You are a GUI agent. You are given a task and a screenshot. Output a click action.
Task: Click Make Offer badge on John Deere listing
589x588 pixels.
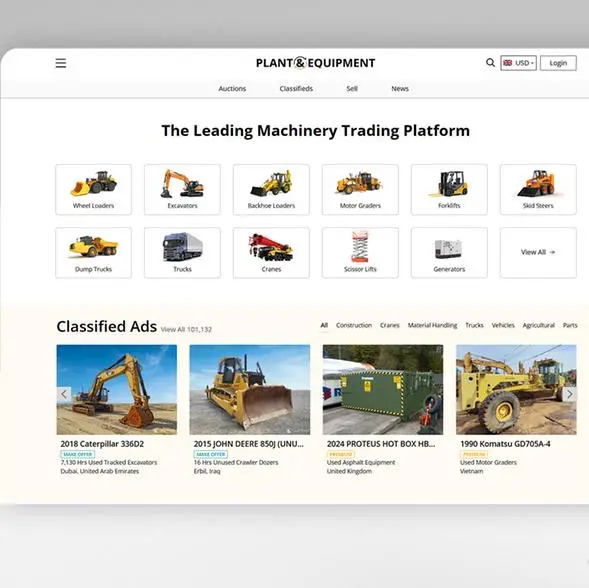tap(211, 454)
